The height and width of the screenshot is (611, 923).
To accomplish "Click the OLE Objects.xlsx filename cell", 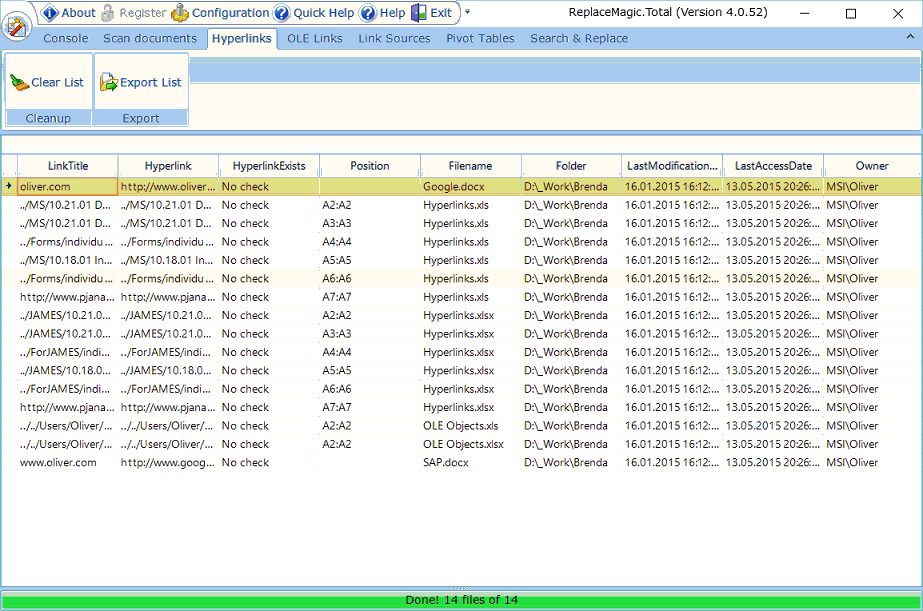I will [470, 444].
